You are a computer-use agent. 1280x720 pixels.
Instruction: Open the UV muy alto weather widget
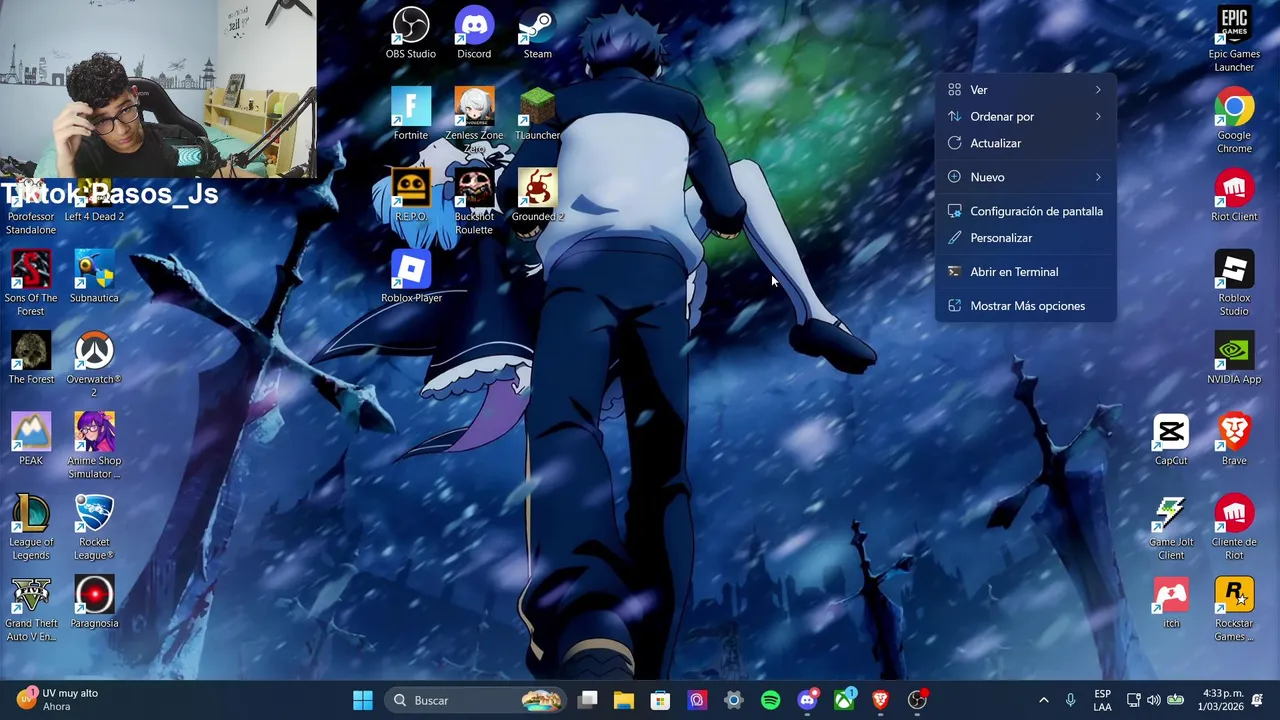pyautogui.click(x=58, y=700)
